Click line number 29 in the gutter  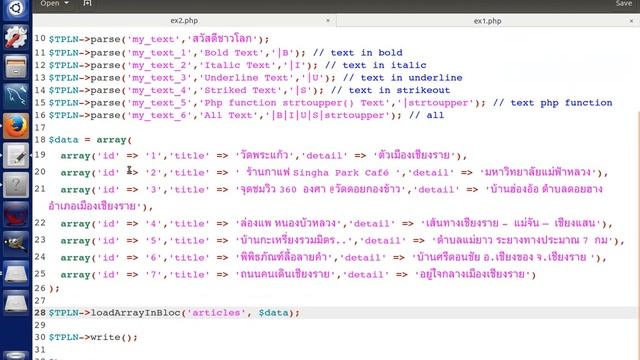coord(40,325)
